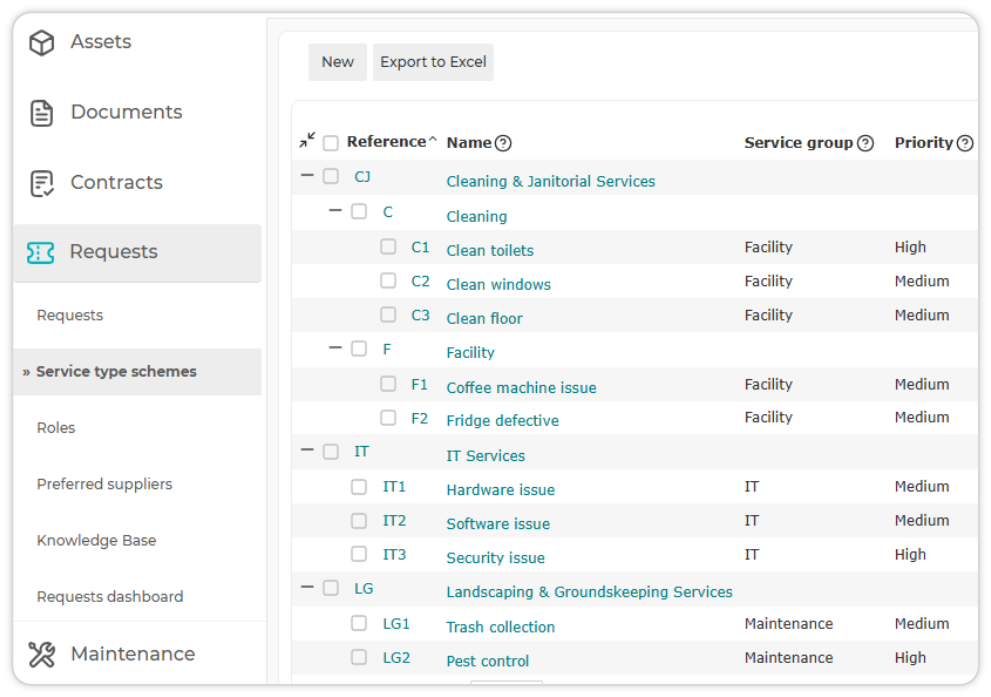Viewport: 991px width, 697px height.
Task: Collapse the LG Landscaping & Groundskeeping group
Action: (x=307, y=587)
